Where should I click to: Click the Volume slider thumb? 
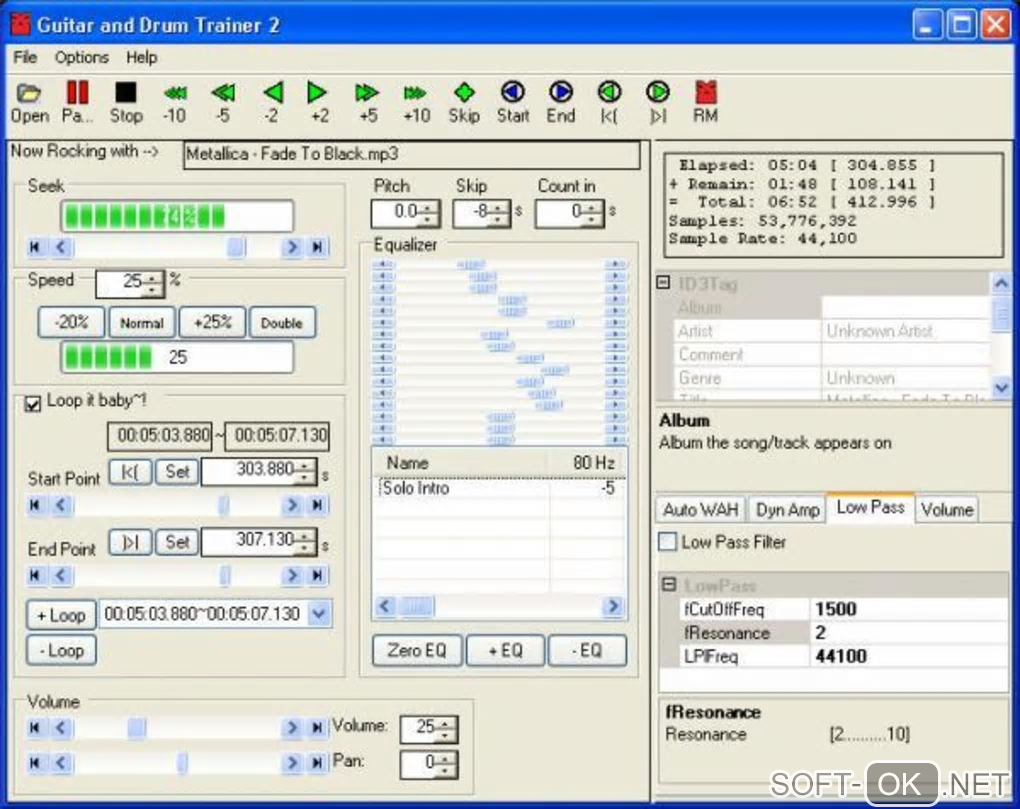click(x=137, y=728)
